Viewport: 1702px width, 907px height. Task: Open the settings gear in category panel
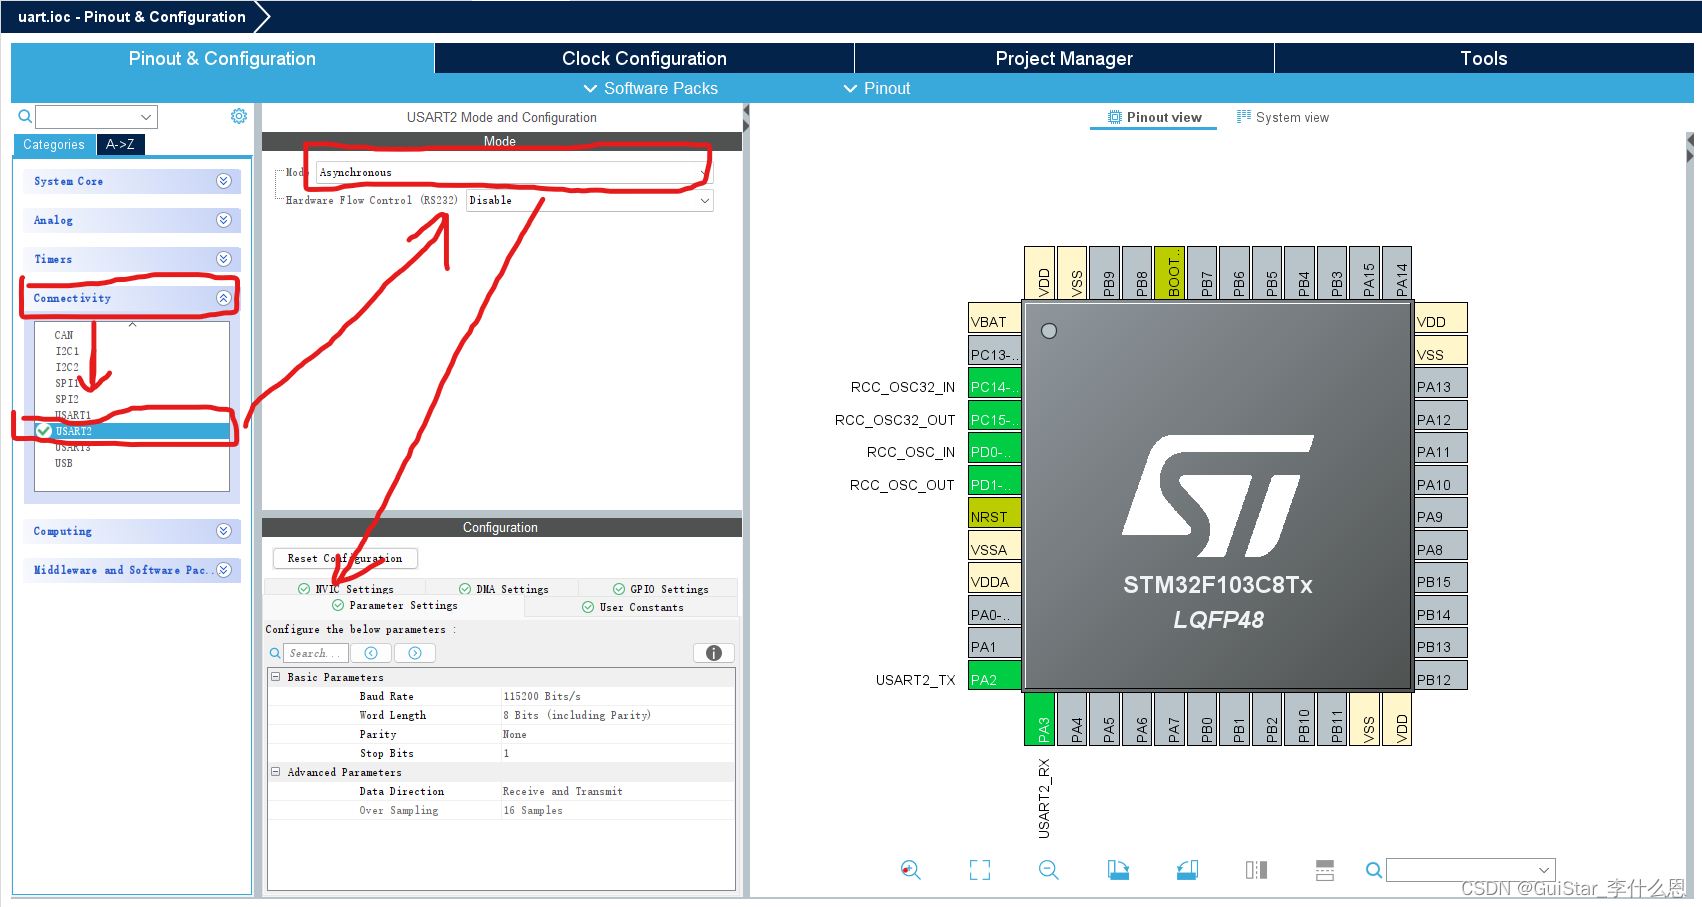click(x=239, y=116)
